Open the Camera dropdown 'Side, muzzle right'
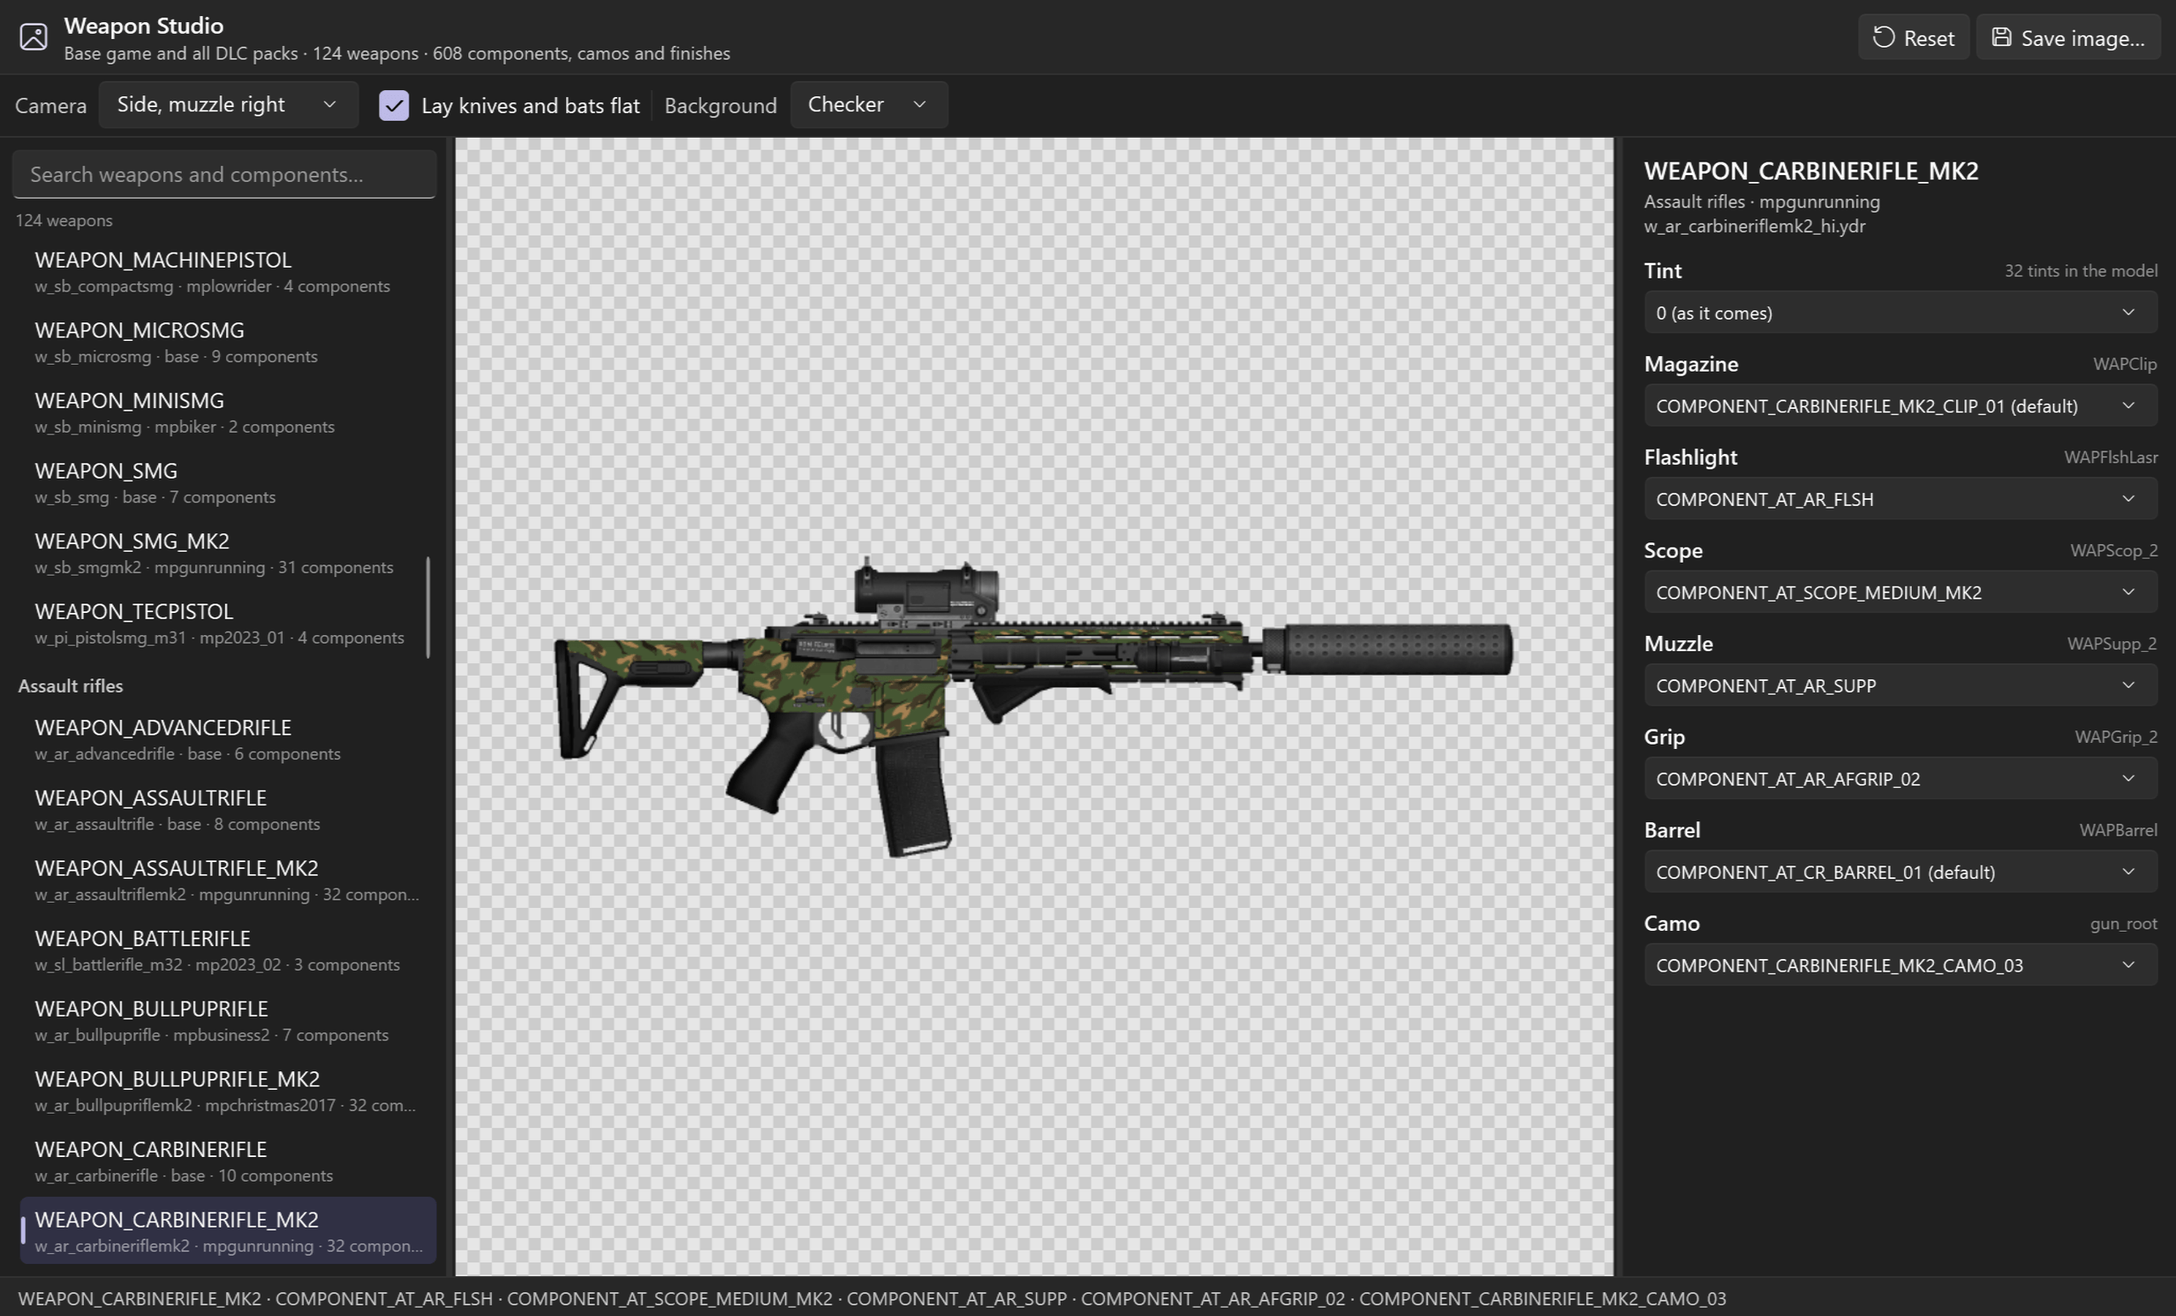The width and height of the screenshot is (2176, 1316). pos(228,105)
